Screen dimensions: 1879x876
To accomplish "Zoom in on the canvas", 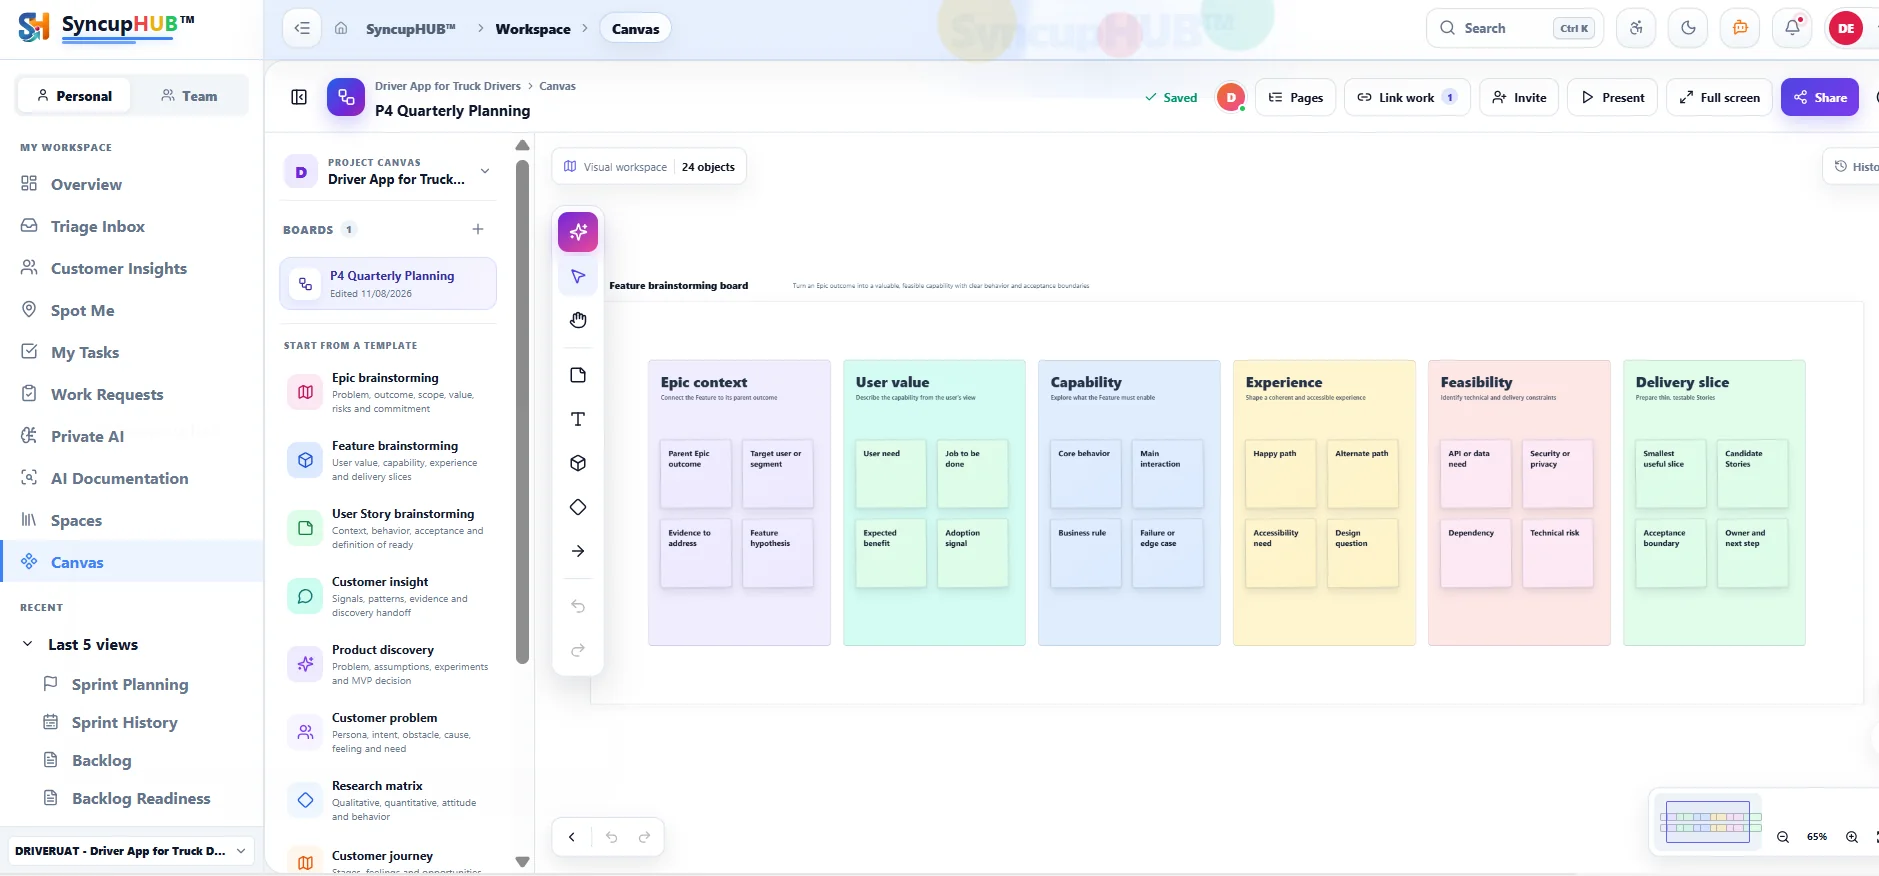I will pos(1852,837).
